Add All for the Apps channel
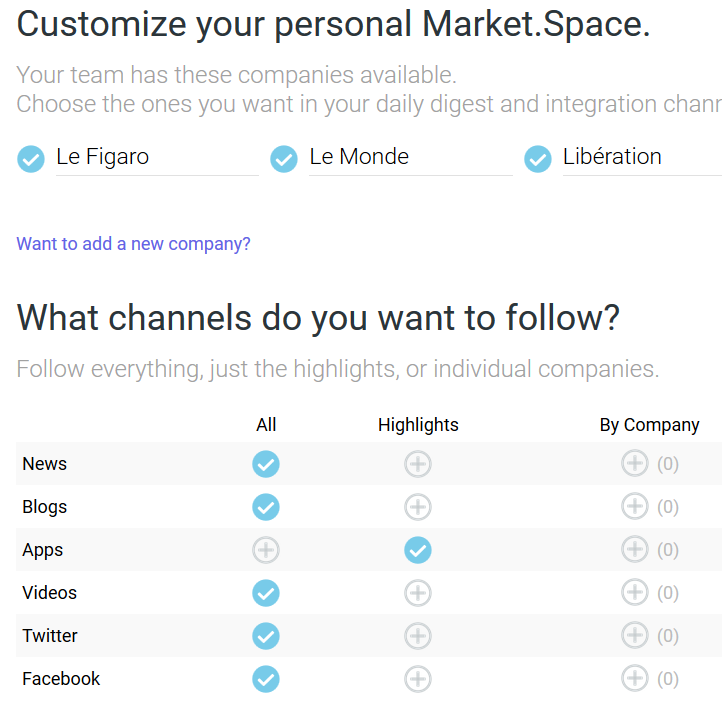The height and width of the screenshot is (718, 722). [266, 550]
